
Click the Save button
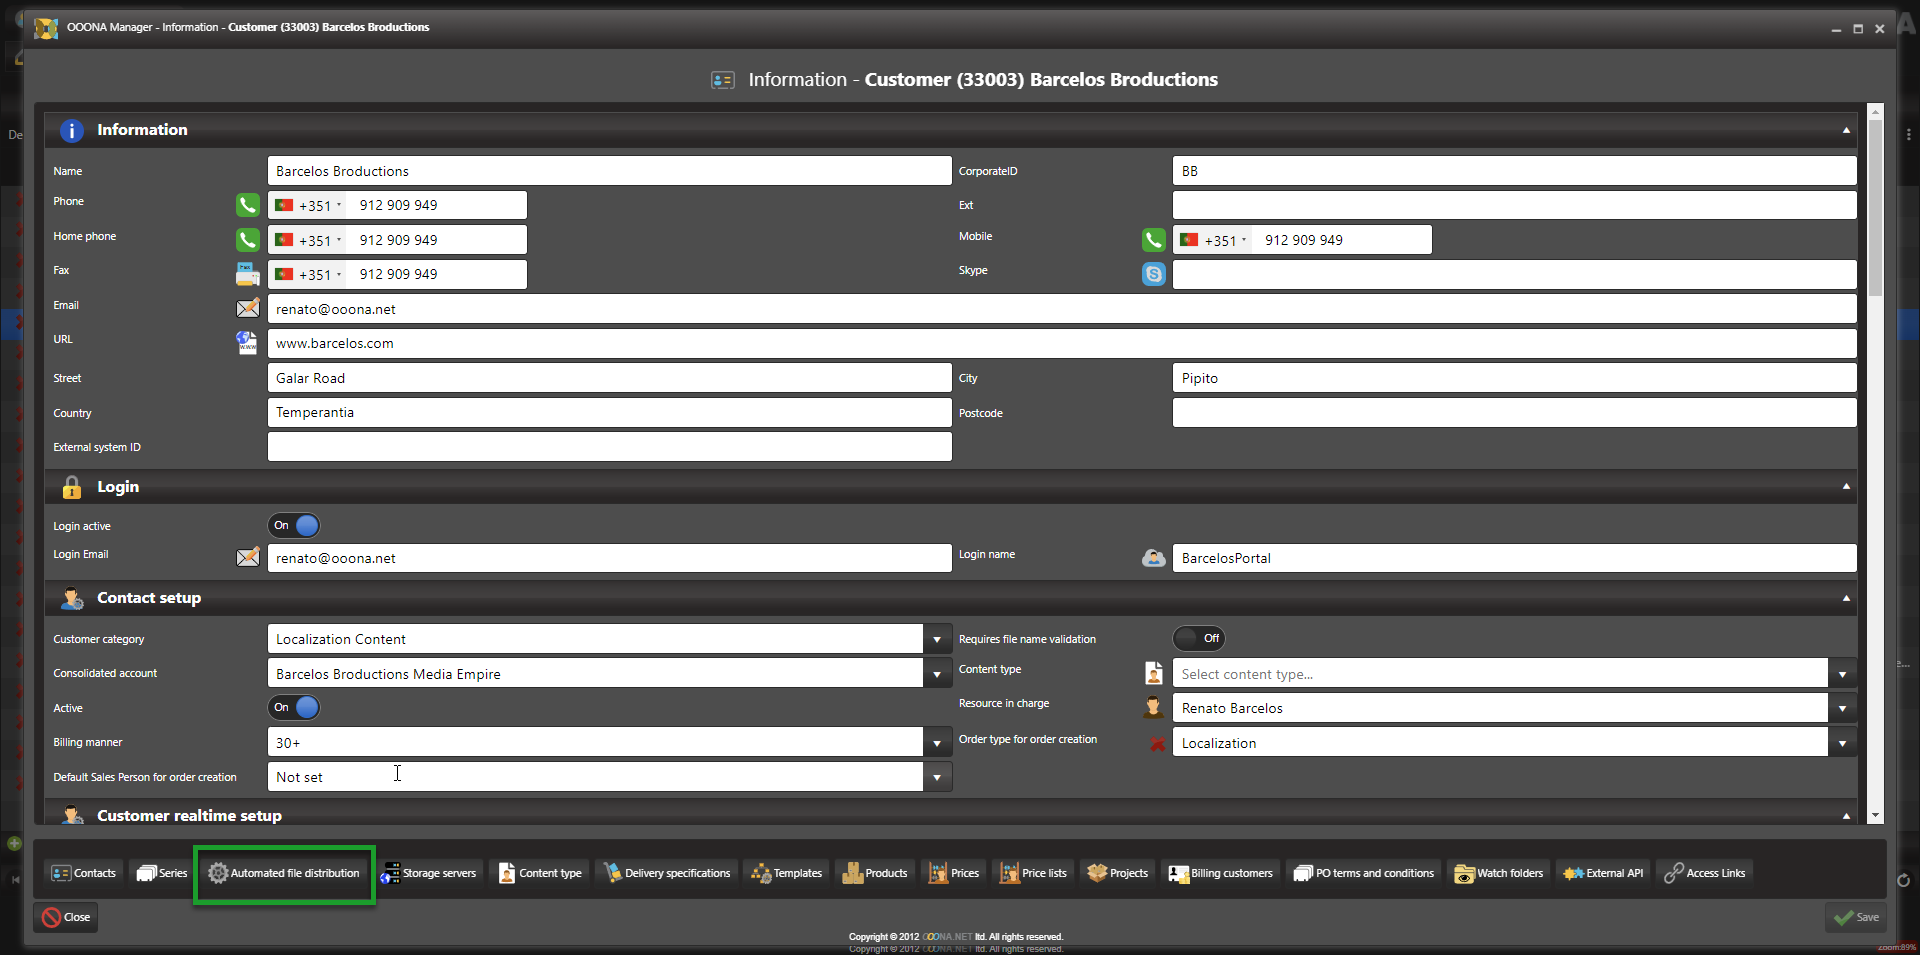[1857, 917]
